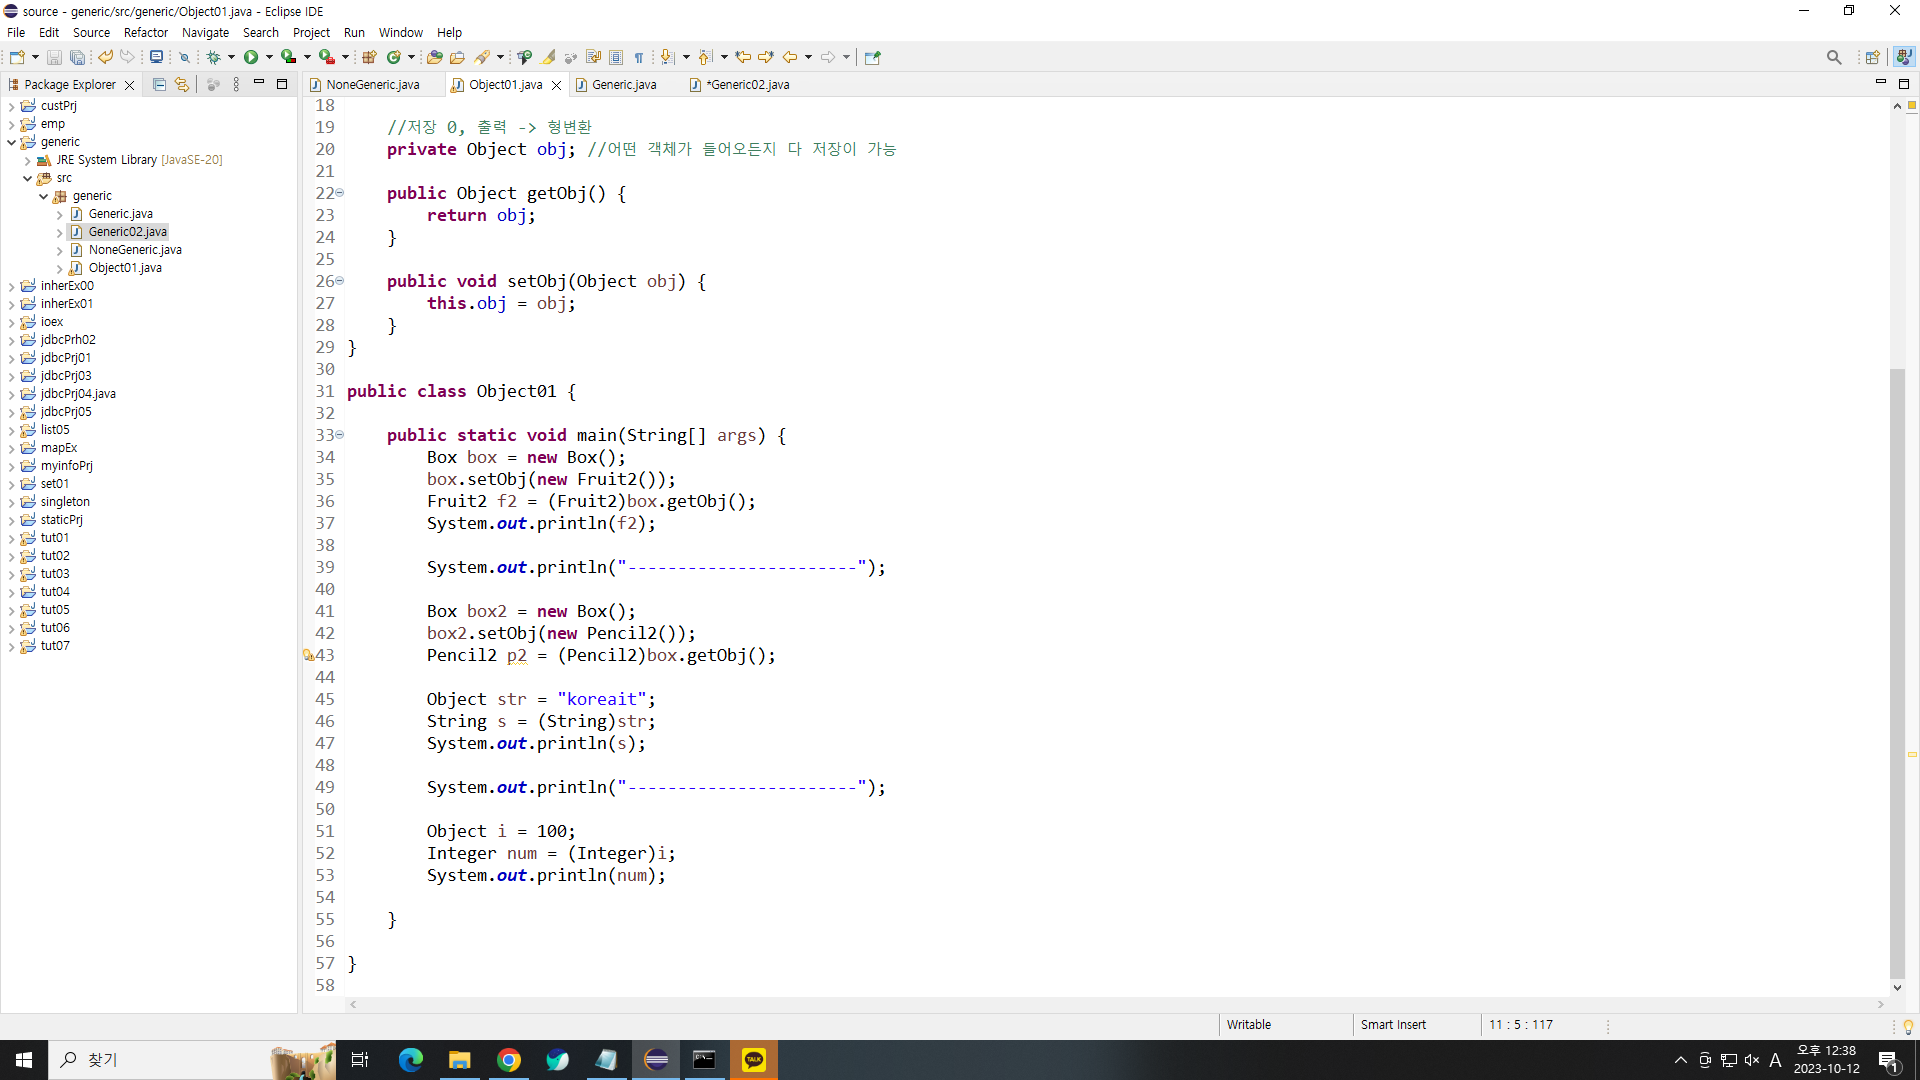Open the Refactor menu
1920x1080 pixels.
pos(145,32)
